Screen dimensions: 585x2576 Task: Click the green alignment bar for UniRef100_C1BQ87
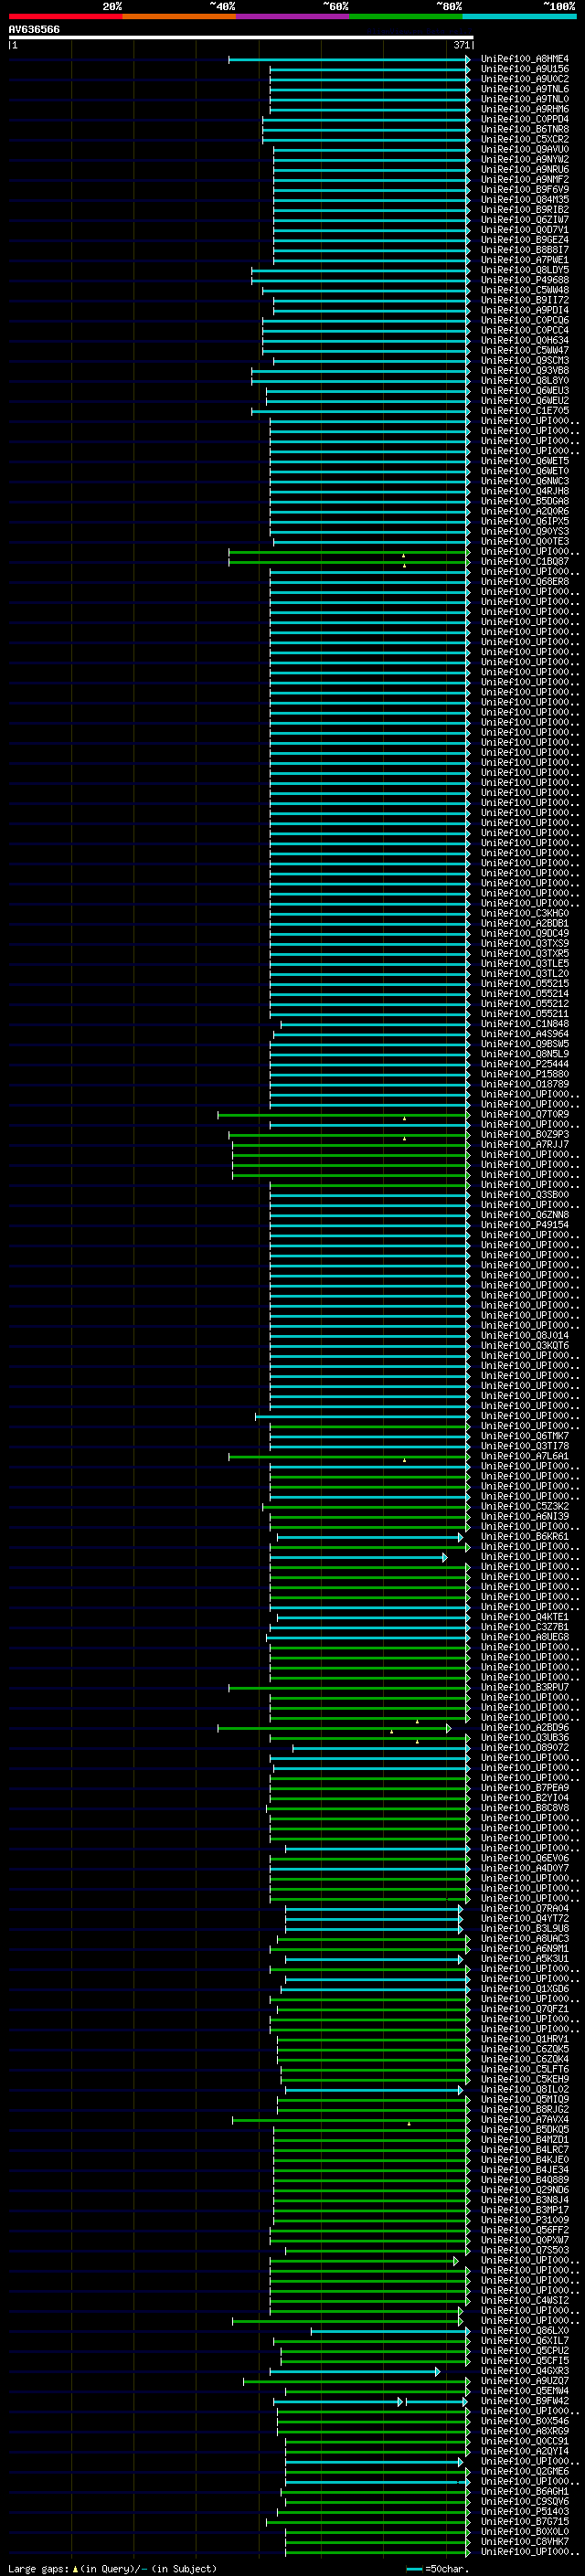pyautogui.click(x=349, y=563)
